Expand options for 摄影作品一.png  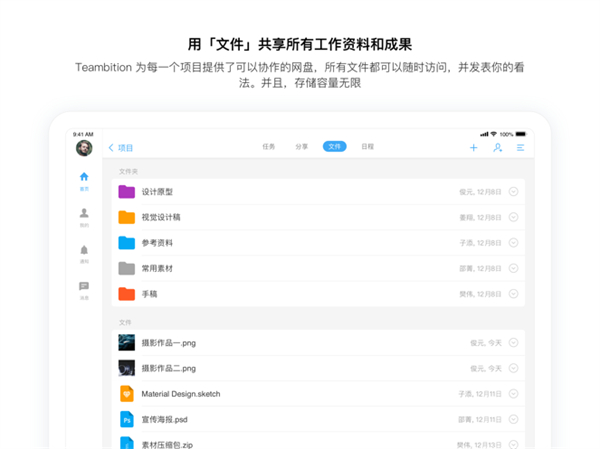[514, 343]
